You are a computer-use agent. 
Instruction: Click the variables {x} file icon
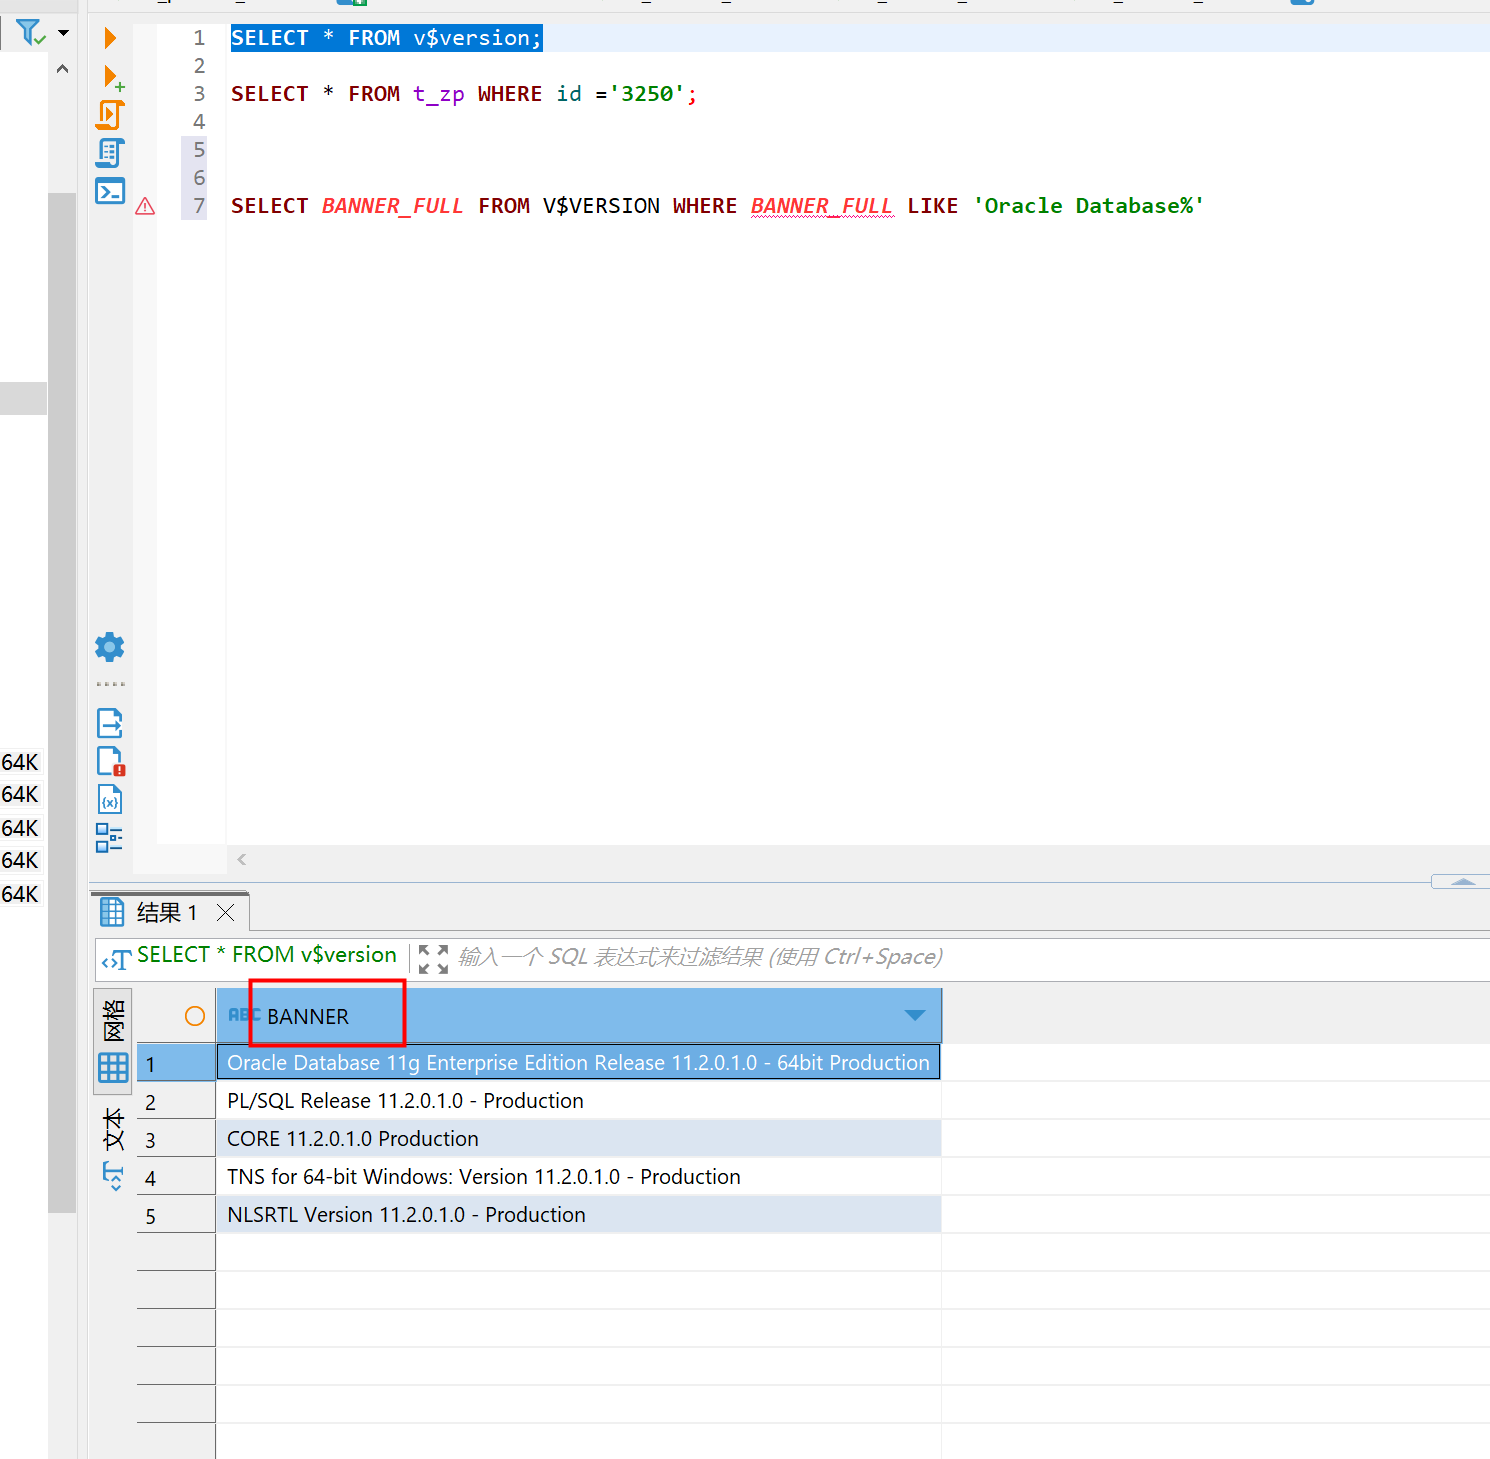110,799
